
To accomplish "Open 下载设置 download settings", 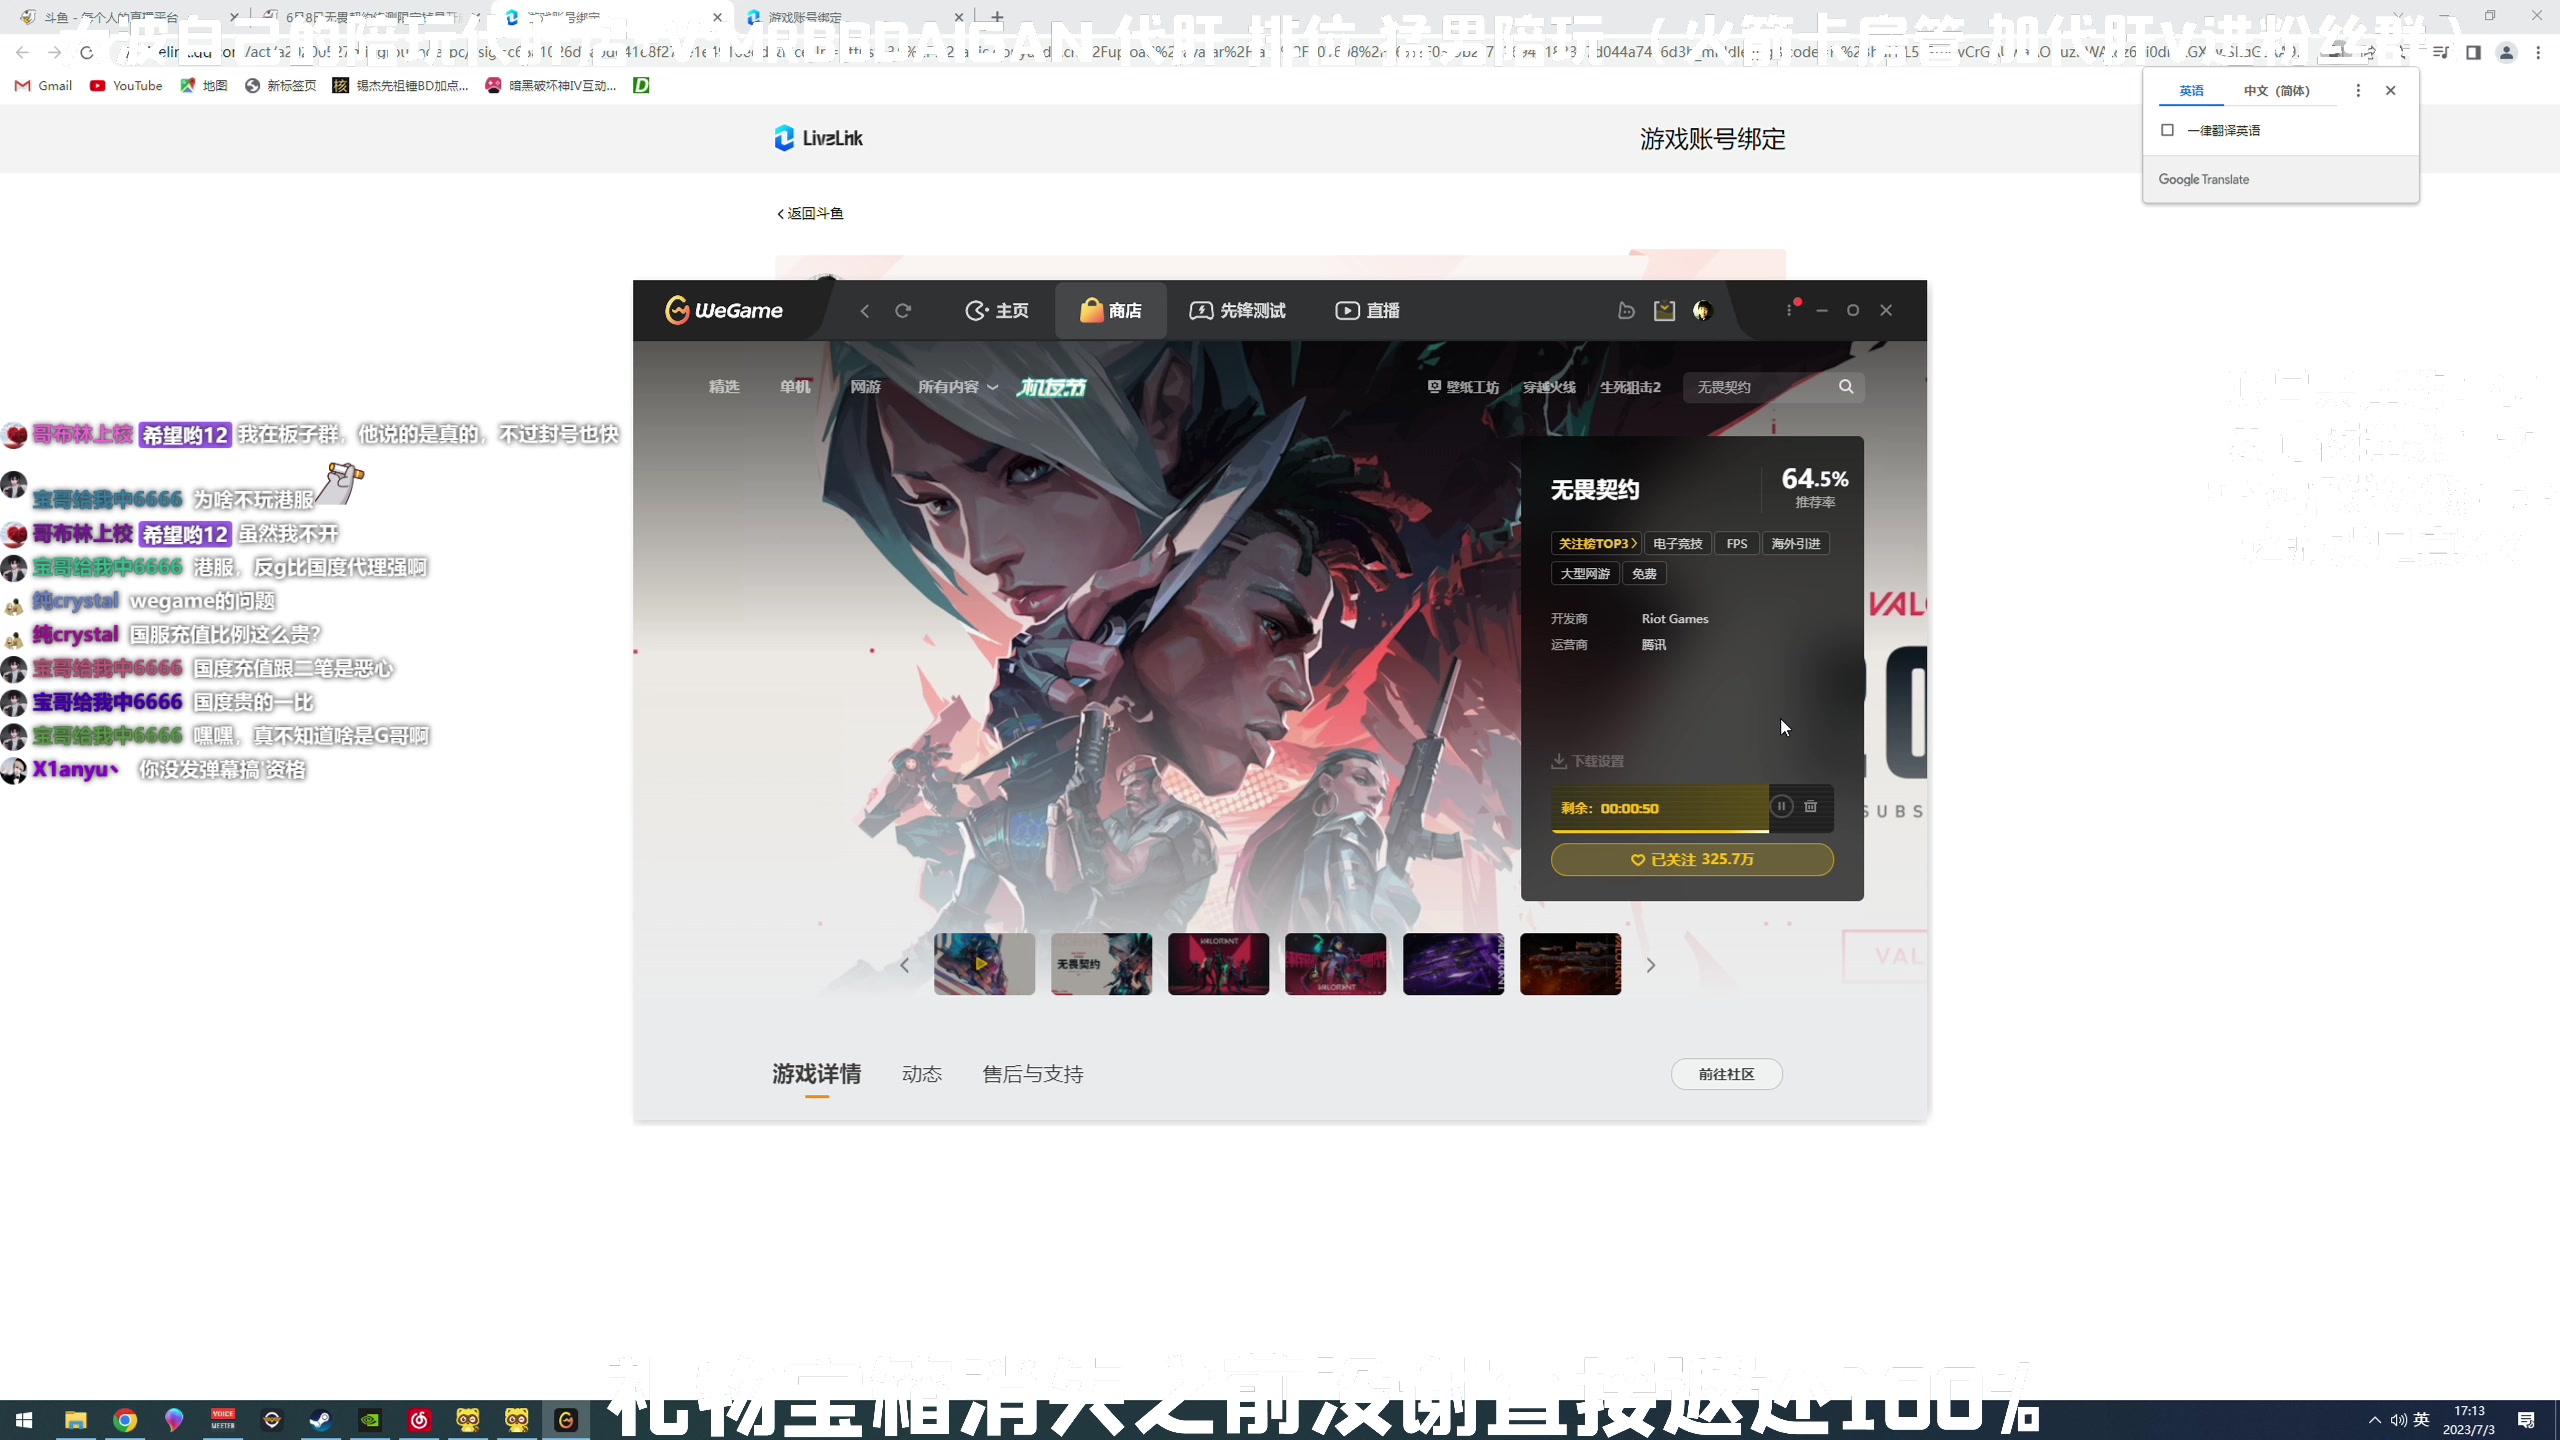I will pos(1587,761).
